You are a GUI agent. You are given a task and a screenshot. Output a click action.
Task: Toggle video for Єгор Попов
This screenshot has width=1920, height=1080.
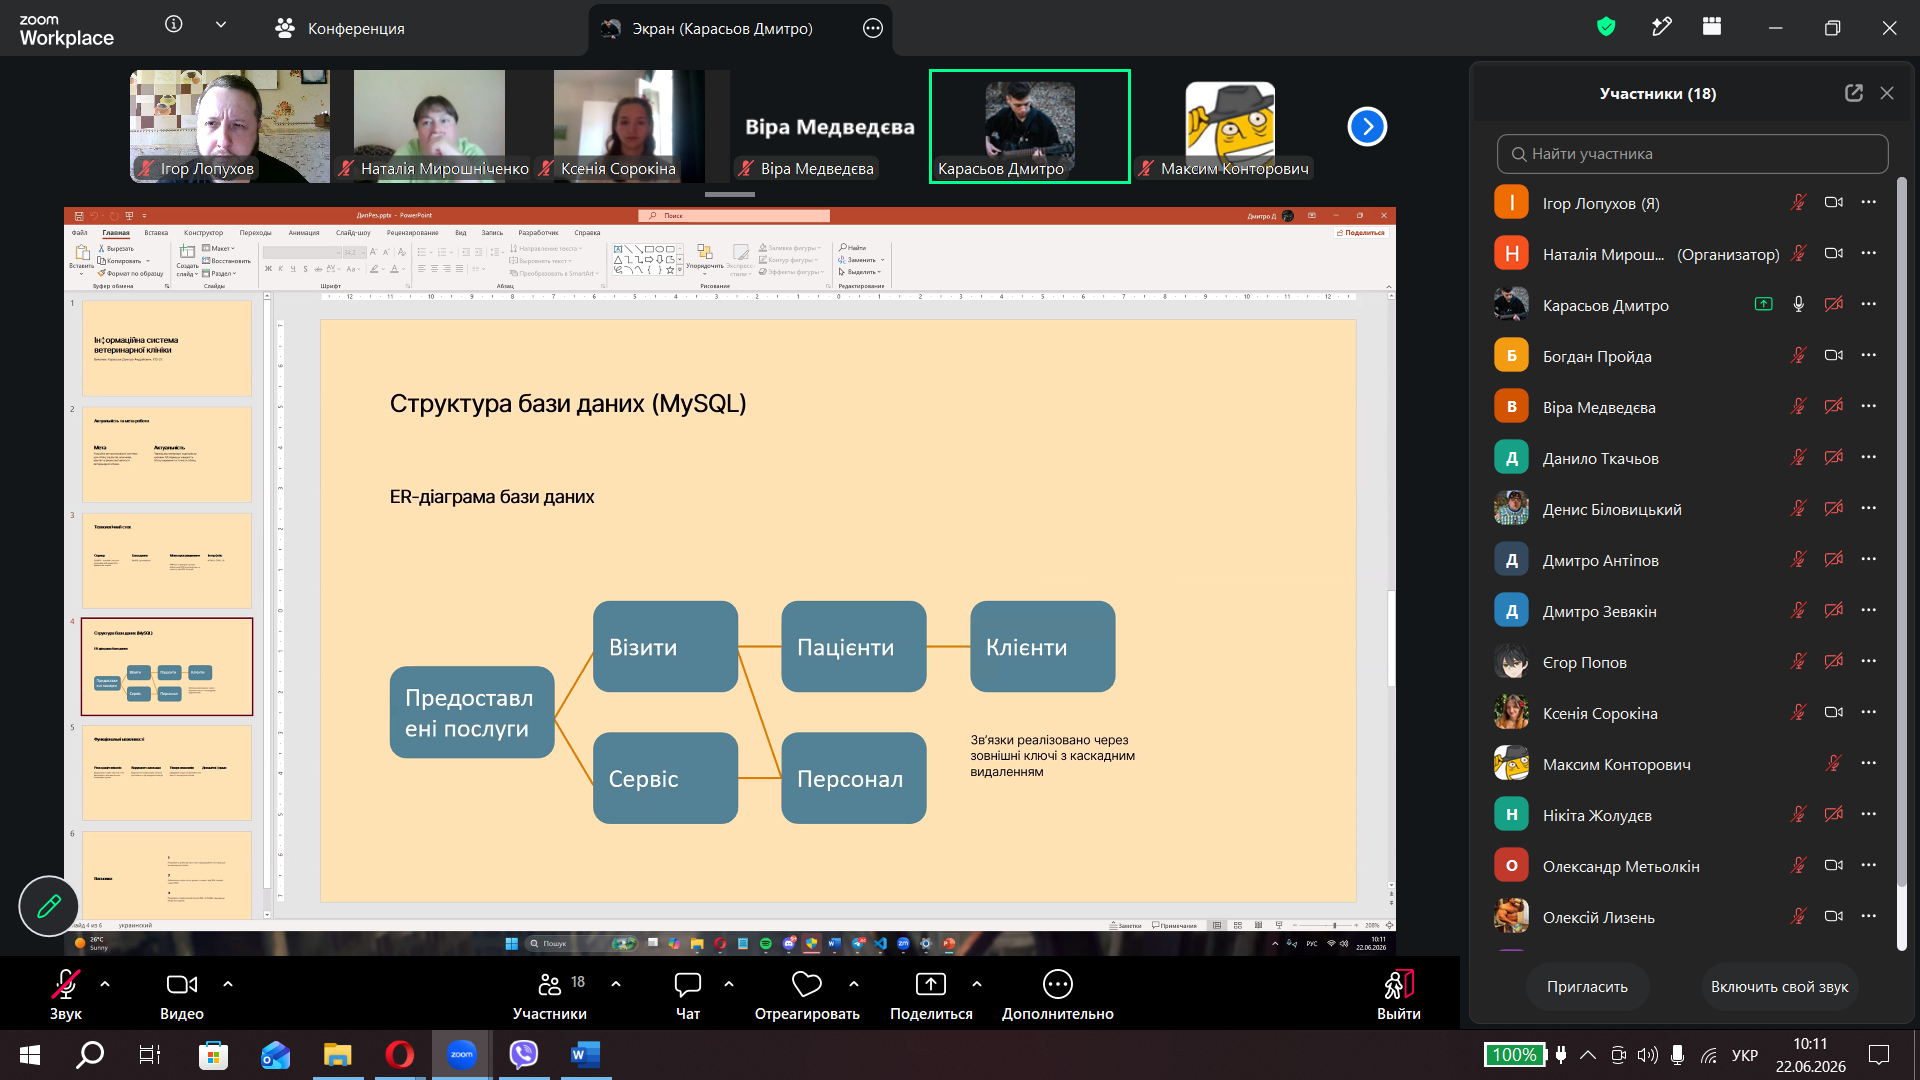point(1833,662)
